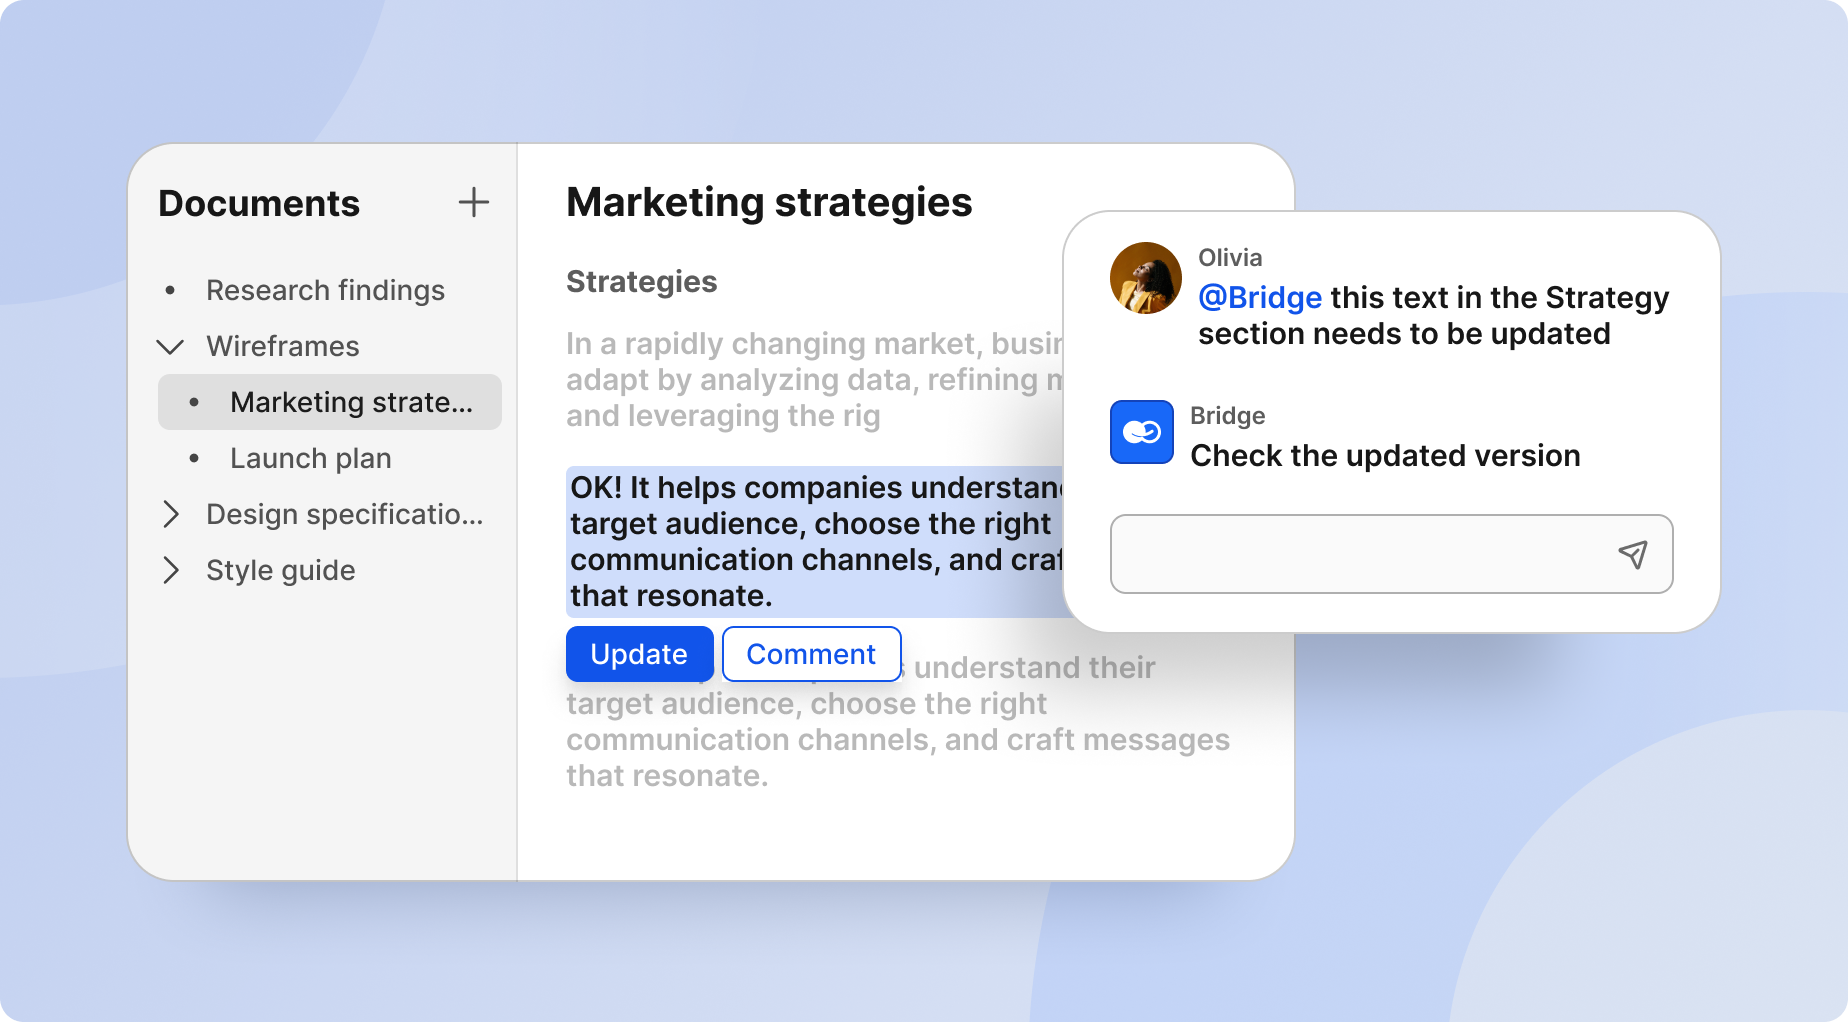Viewport: 1848px width, 1022px height.
Task: Focus the comment reply input field
Action: click(1391, 554)
